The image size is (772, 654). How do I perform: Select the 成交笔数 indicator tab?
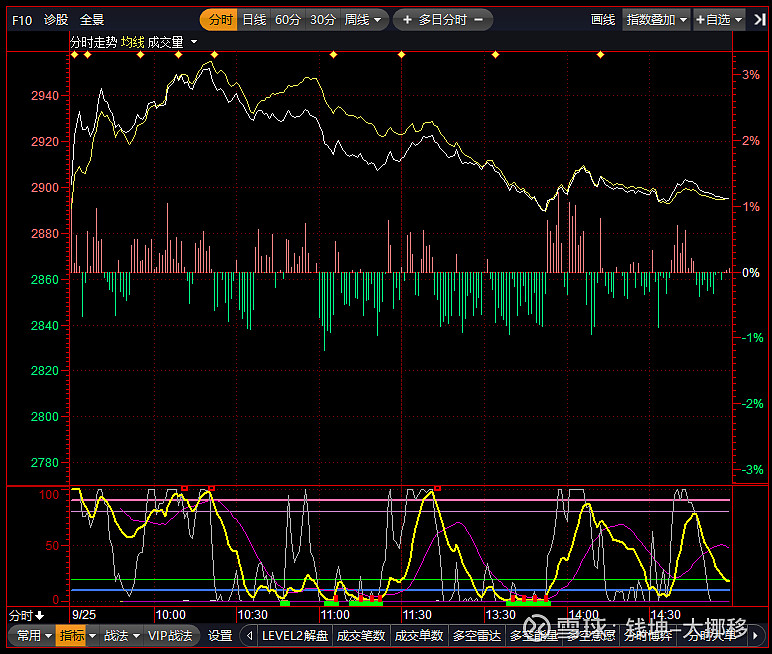pos(361,636)
